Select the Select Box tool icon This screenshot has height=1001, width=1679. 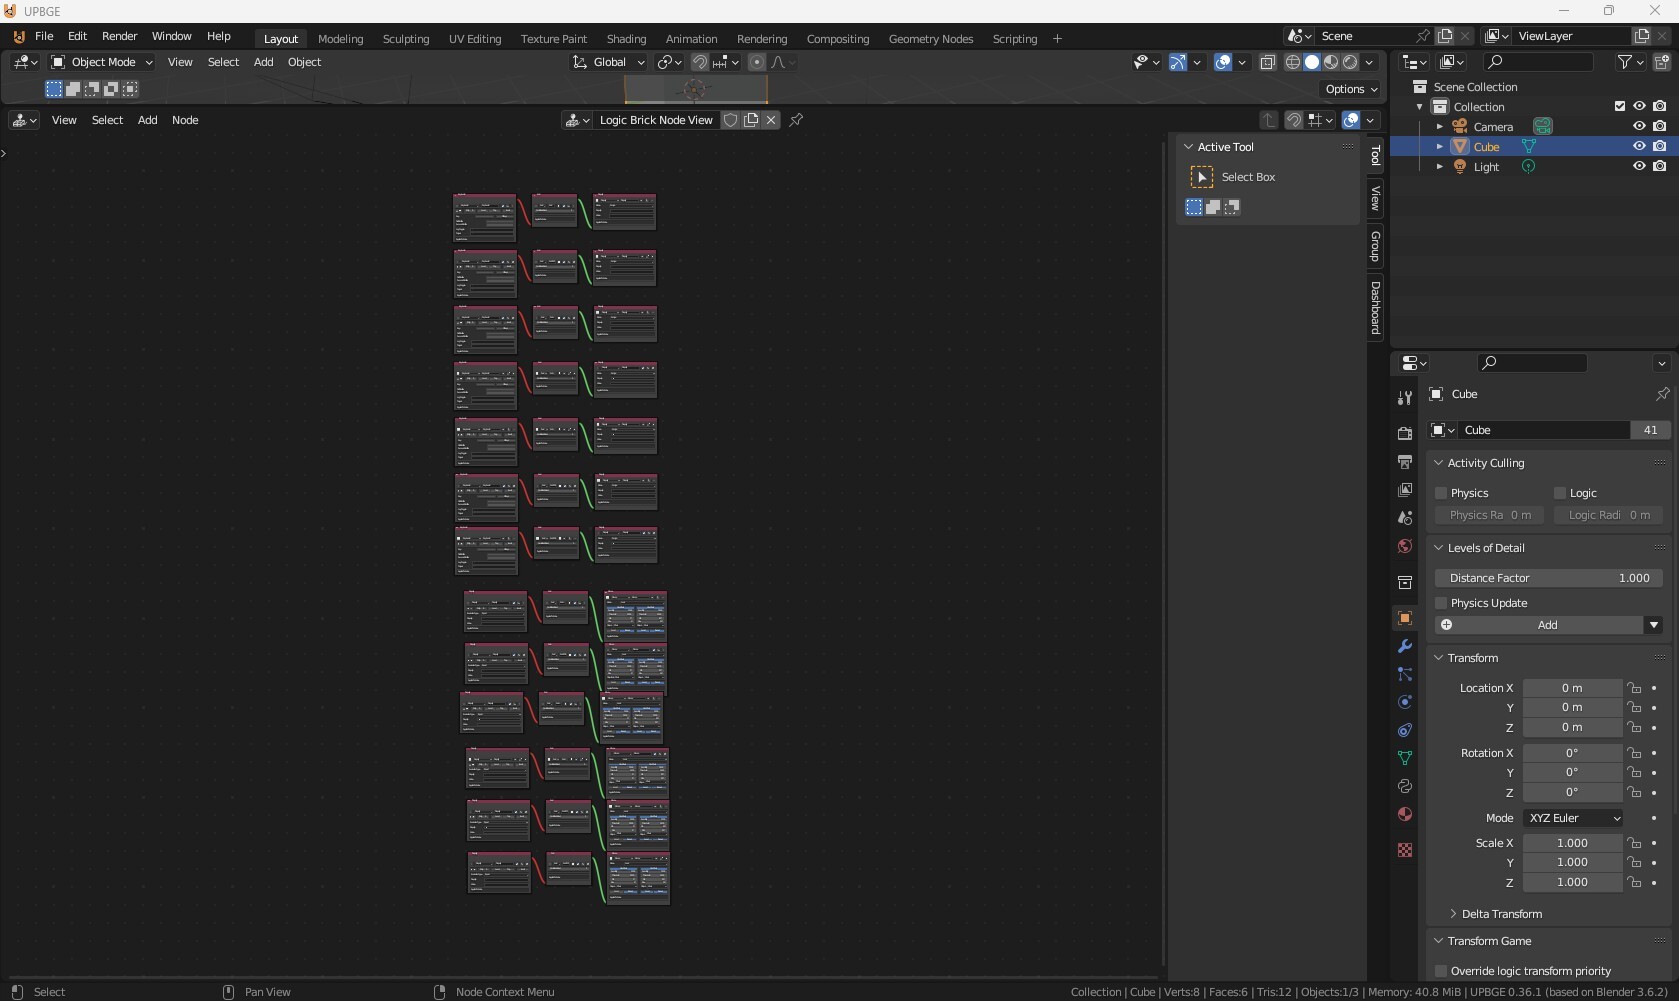1202,177
